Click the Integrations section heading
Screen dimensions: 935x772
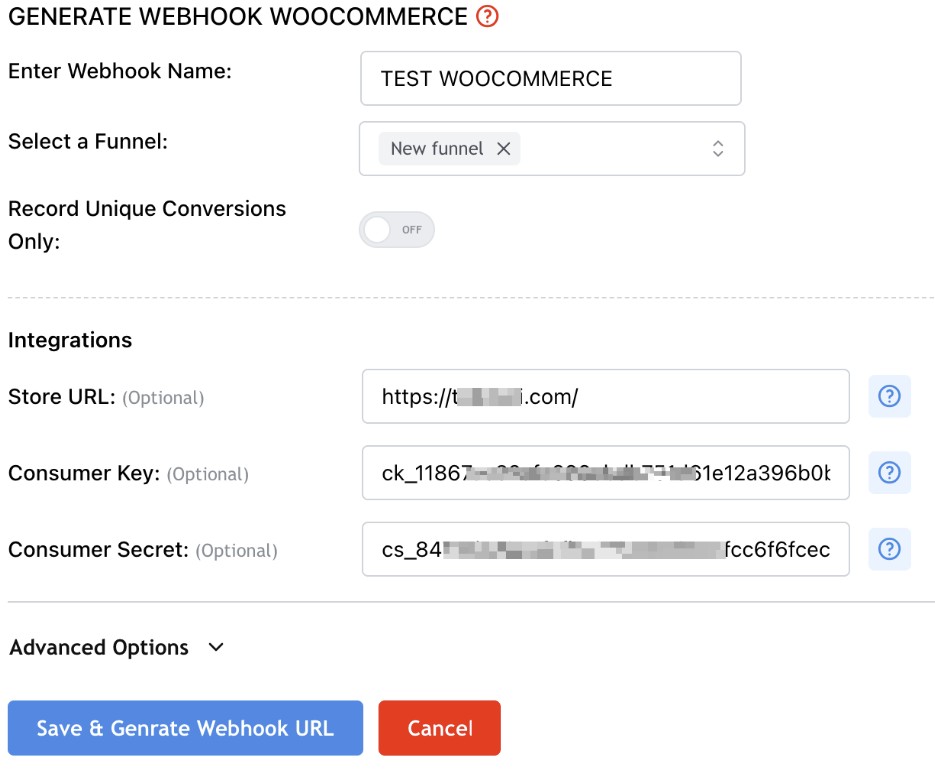(x=70, y=340)
